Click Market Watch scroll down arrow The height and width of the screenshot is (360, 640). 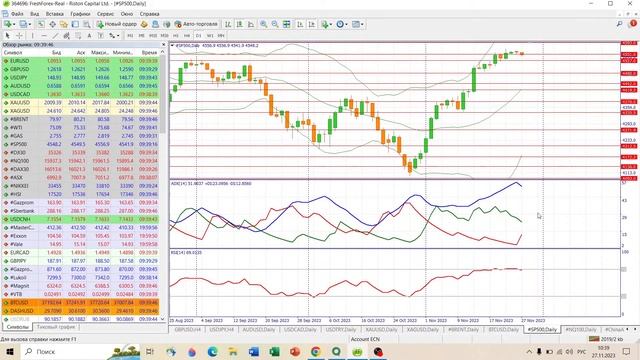[x=163, y=319]
